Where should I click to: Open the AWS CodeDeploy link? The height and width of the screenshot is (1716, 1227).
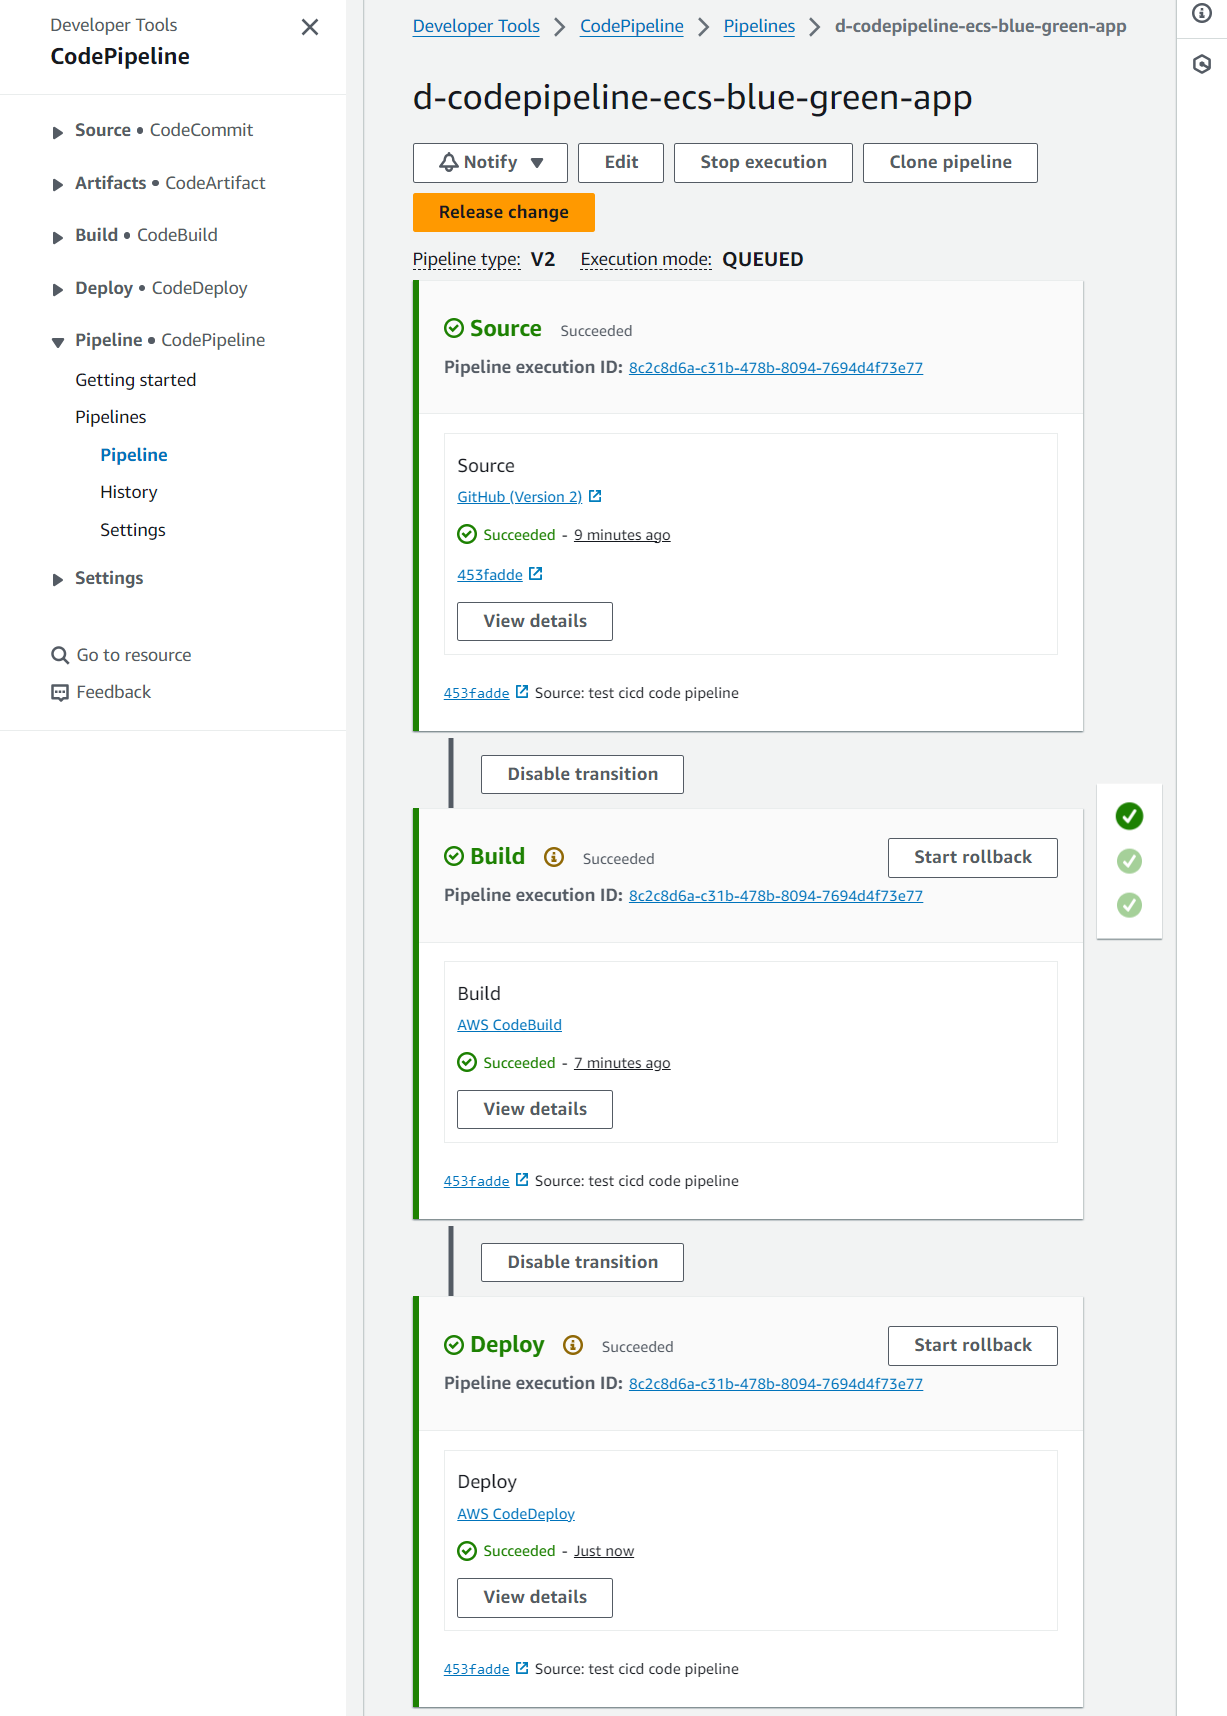[x=516, y=1513]
